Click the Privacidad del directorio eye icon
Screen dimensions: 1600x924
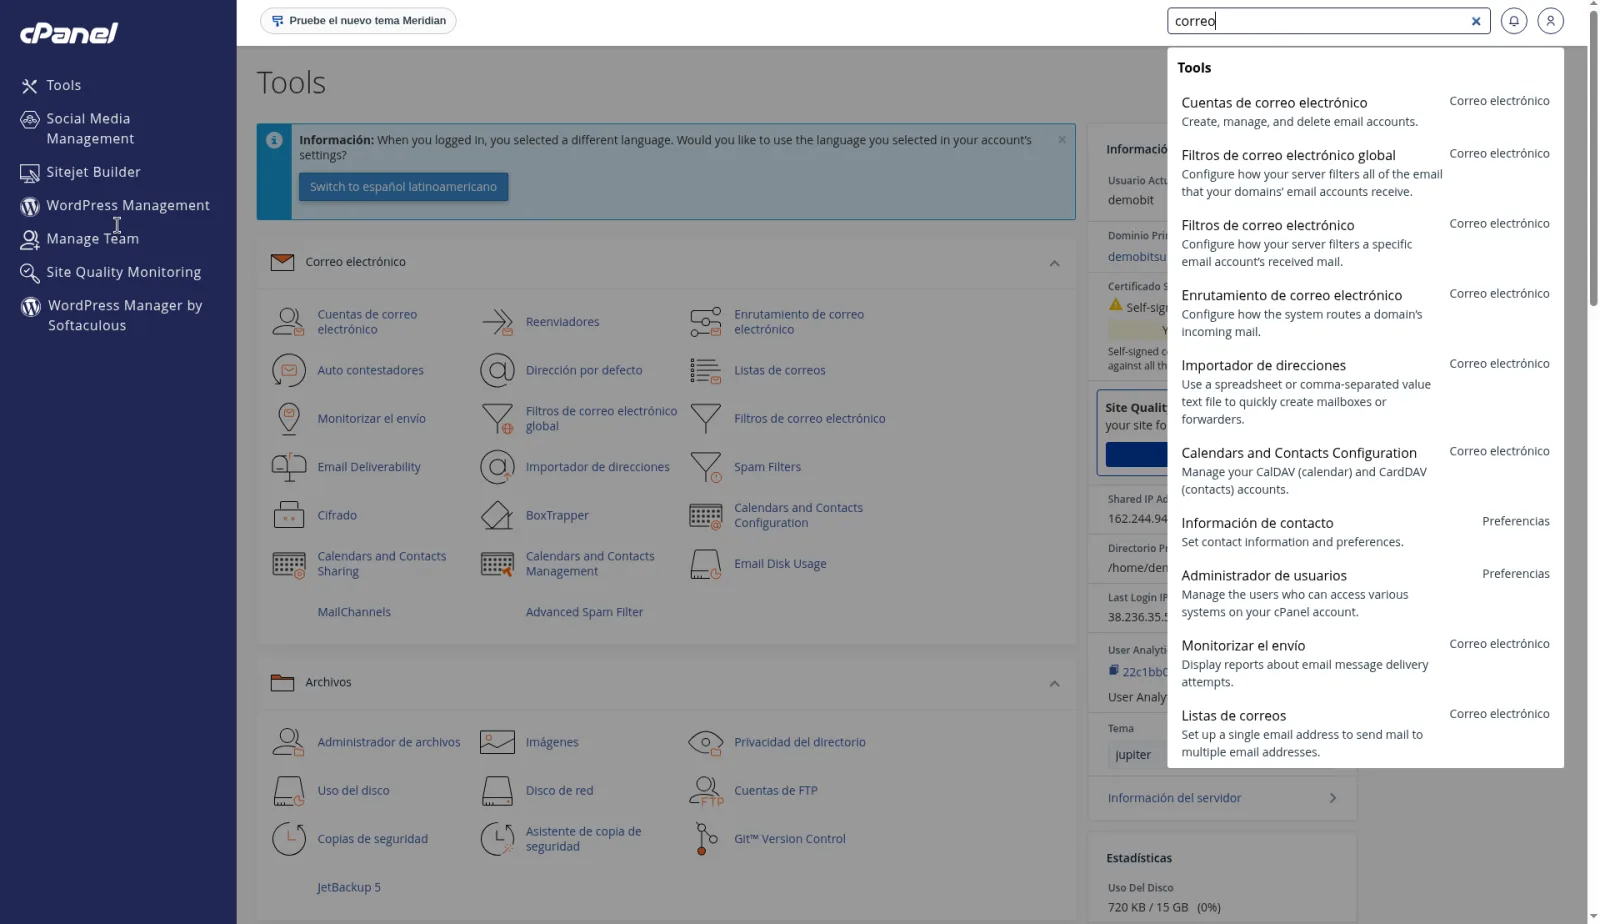tap(705, 742)
